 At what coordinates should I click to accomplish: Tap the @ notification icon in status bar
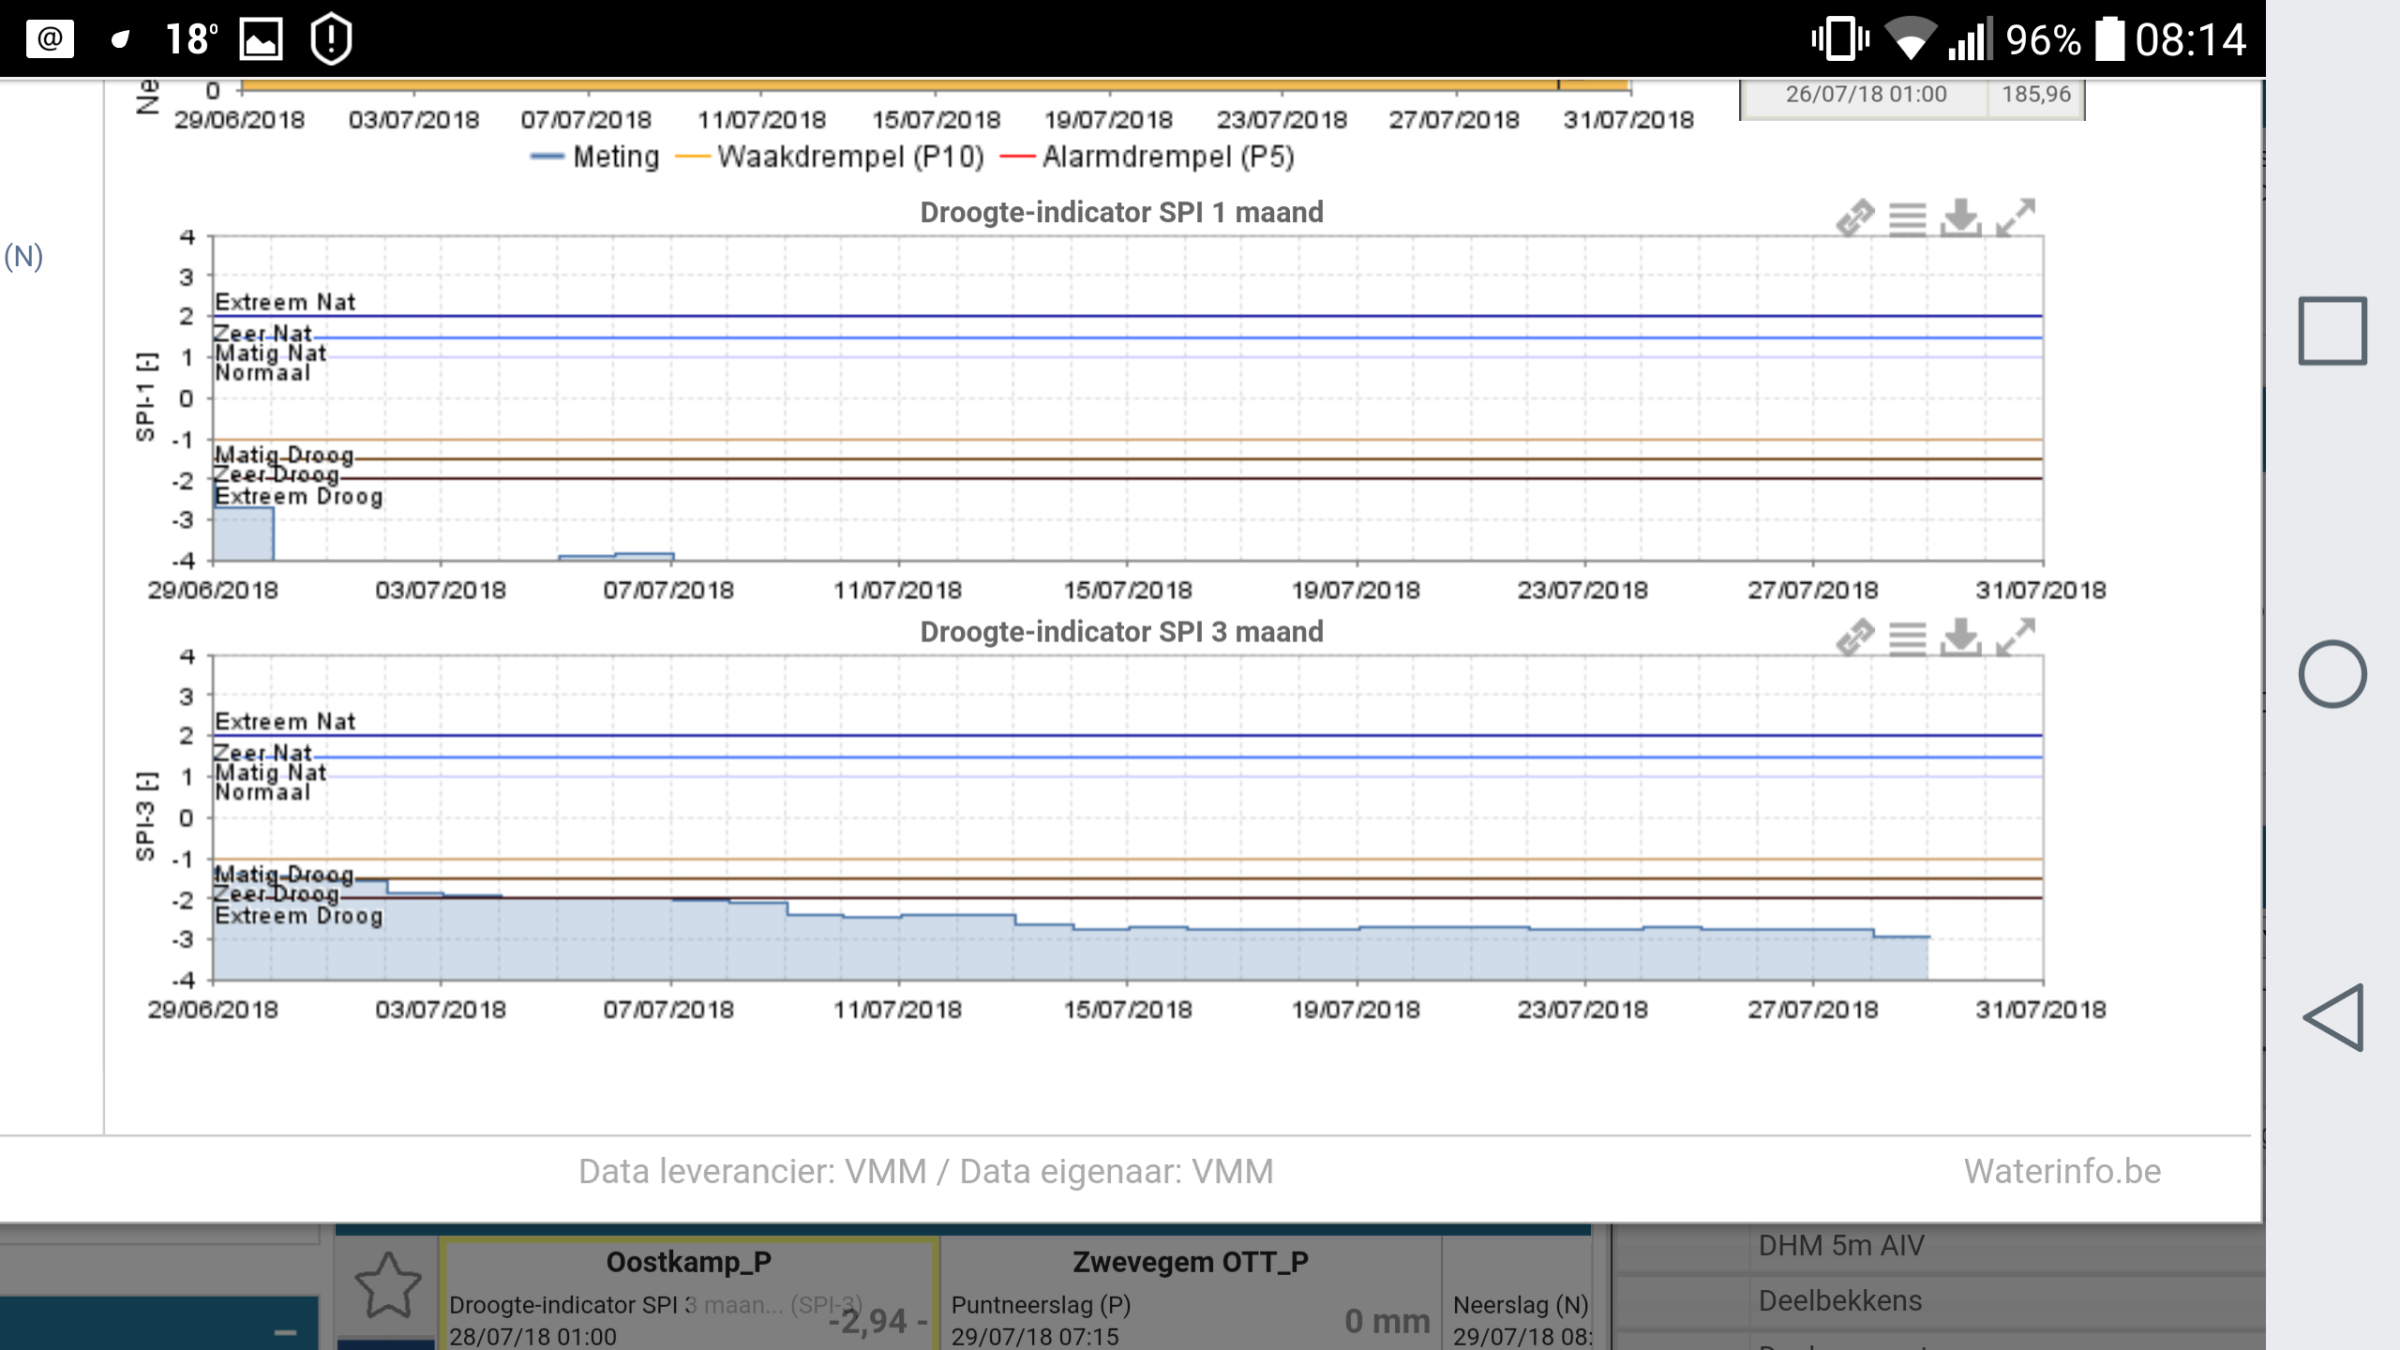point(50,40)
